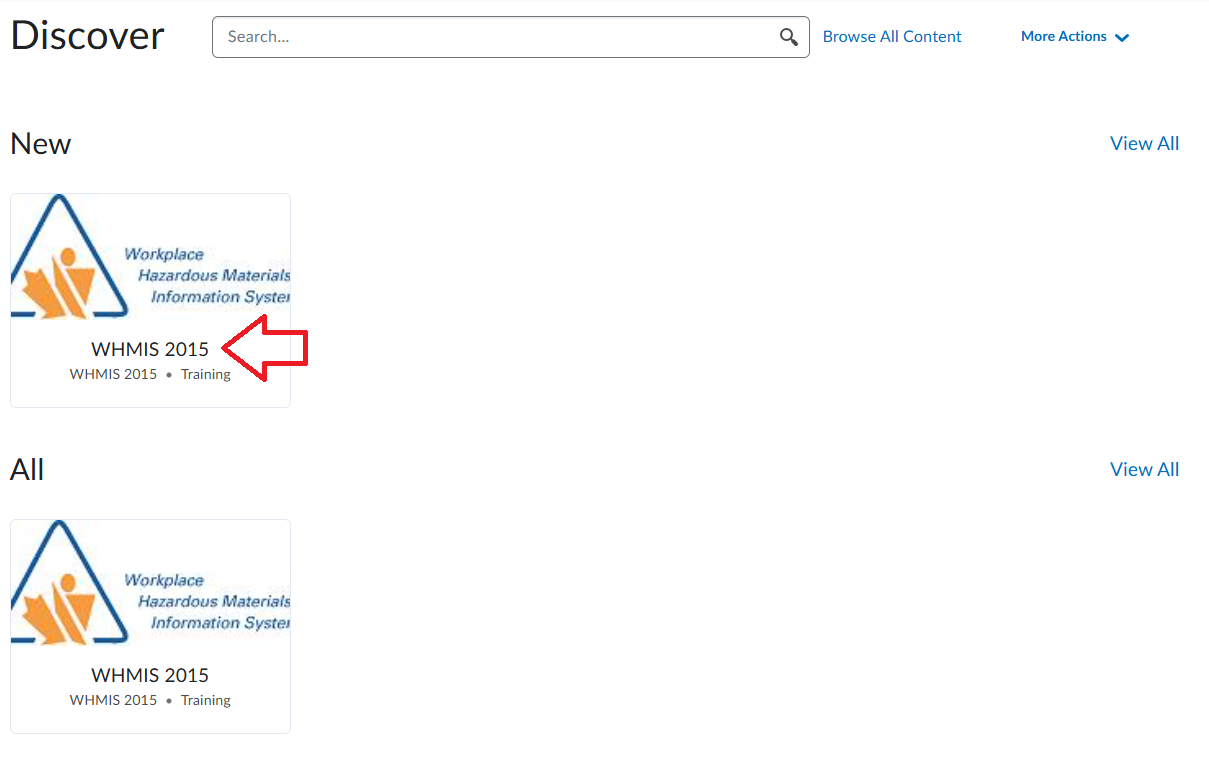
Task: Expand the More Actions dropdown
Action: (1075, 36)
